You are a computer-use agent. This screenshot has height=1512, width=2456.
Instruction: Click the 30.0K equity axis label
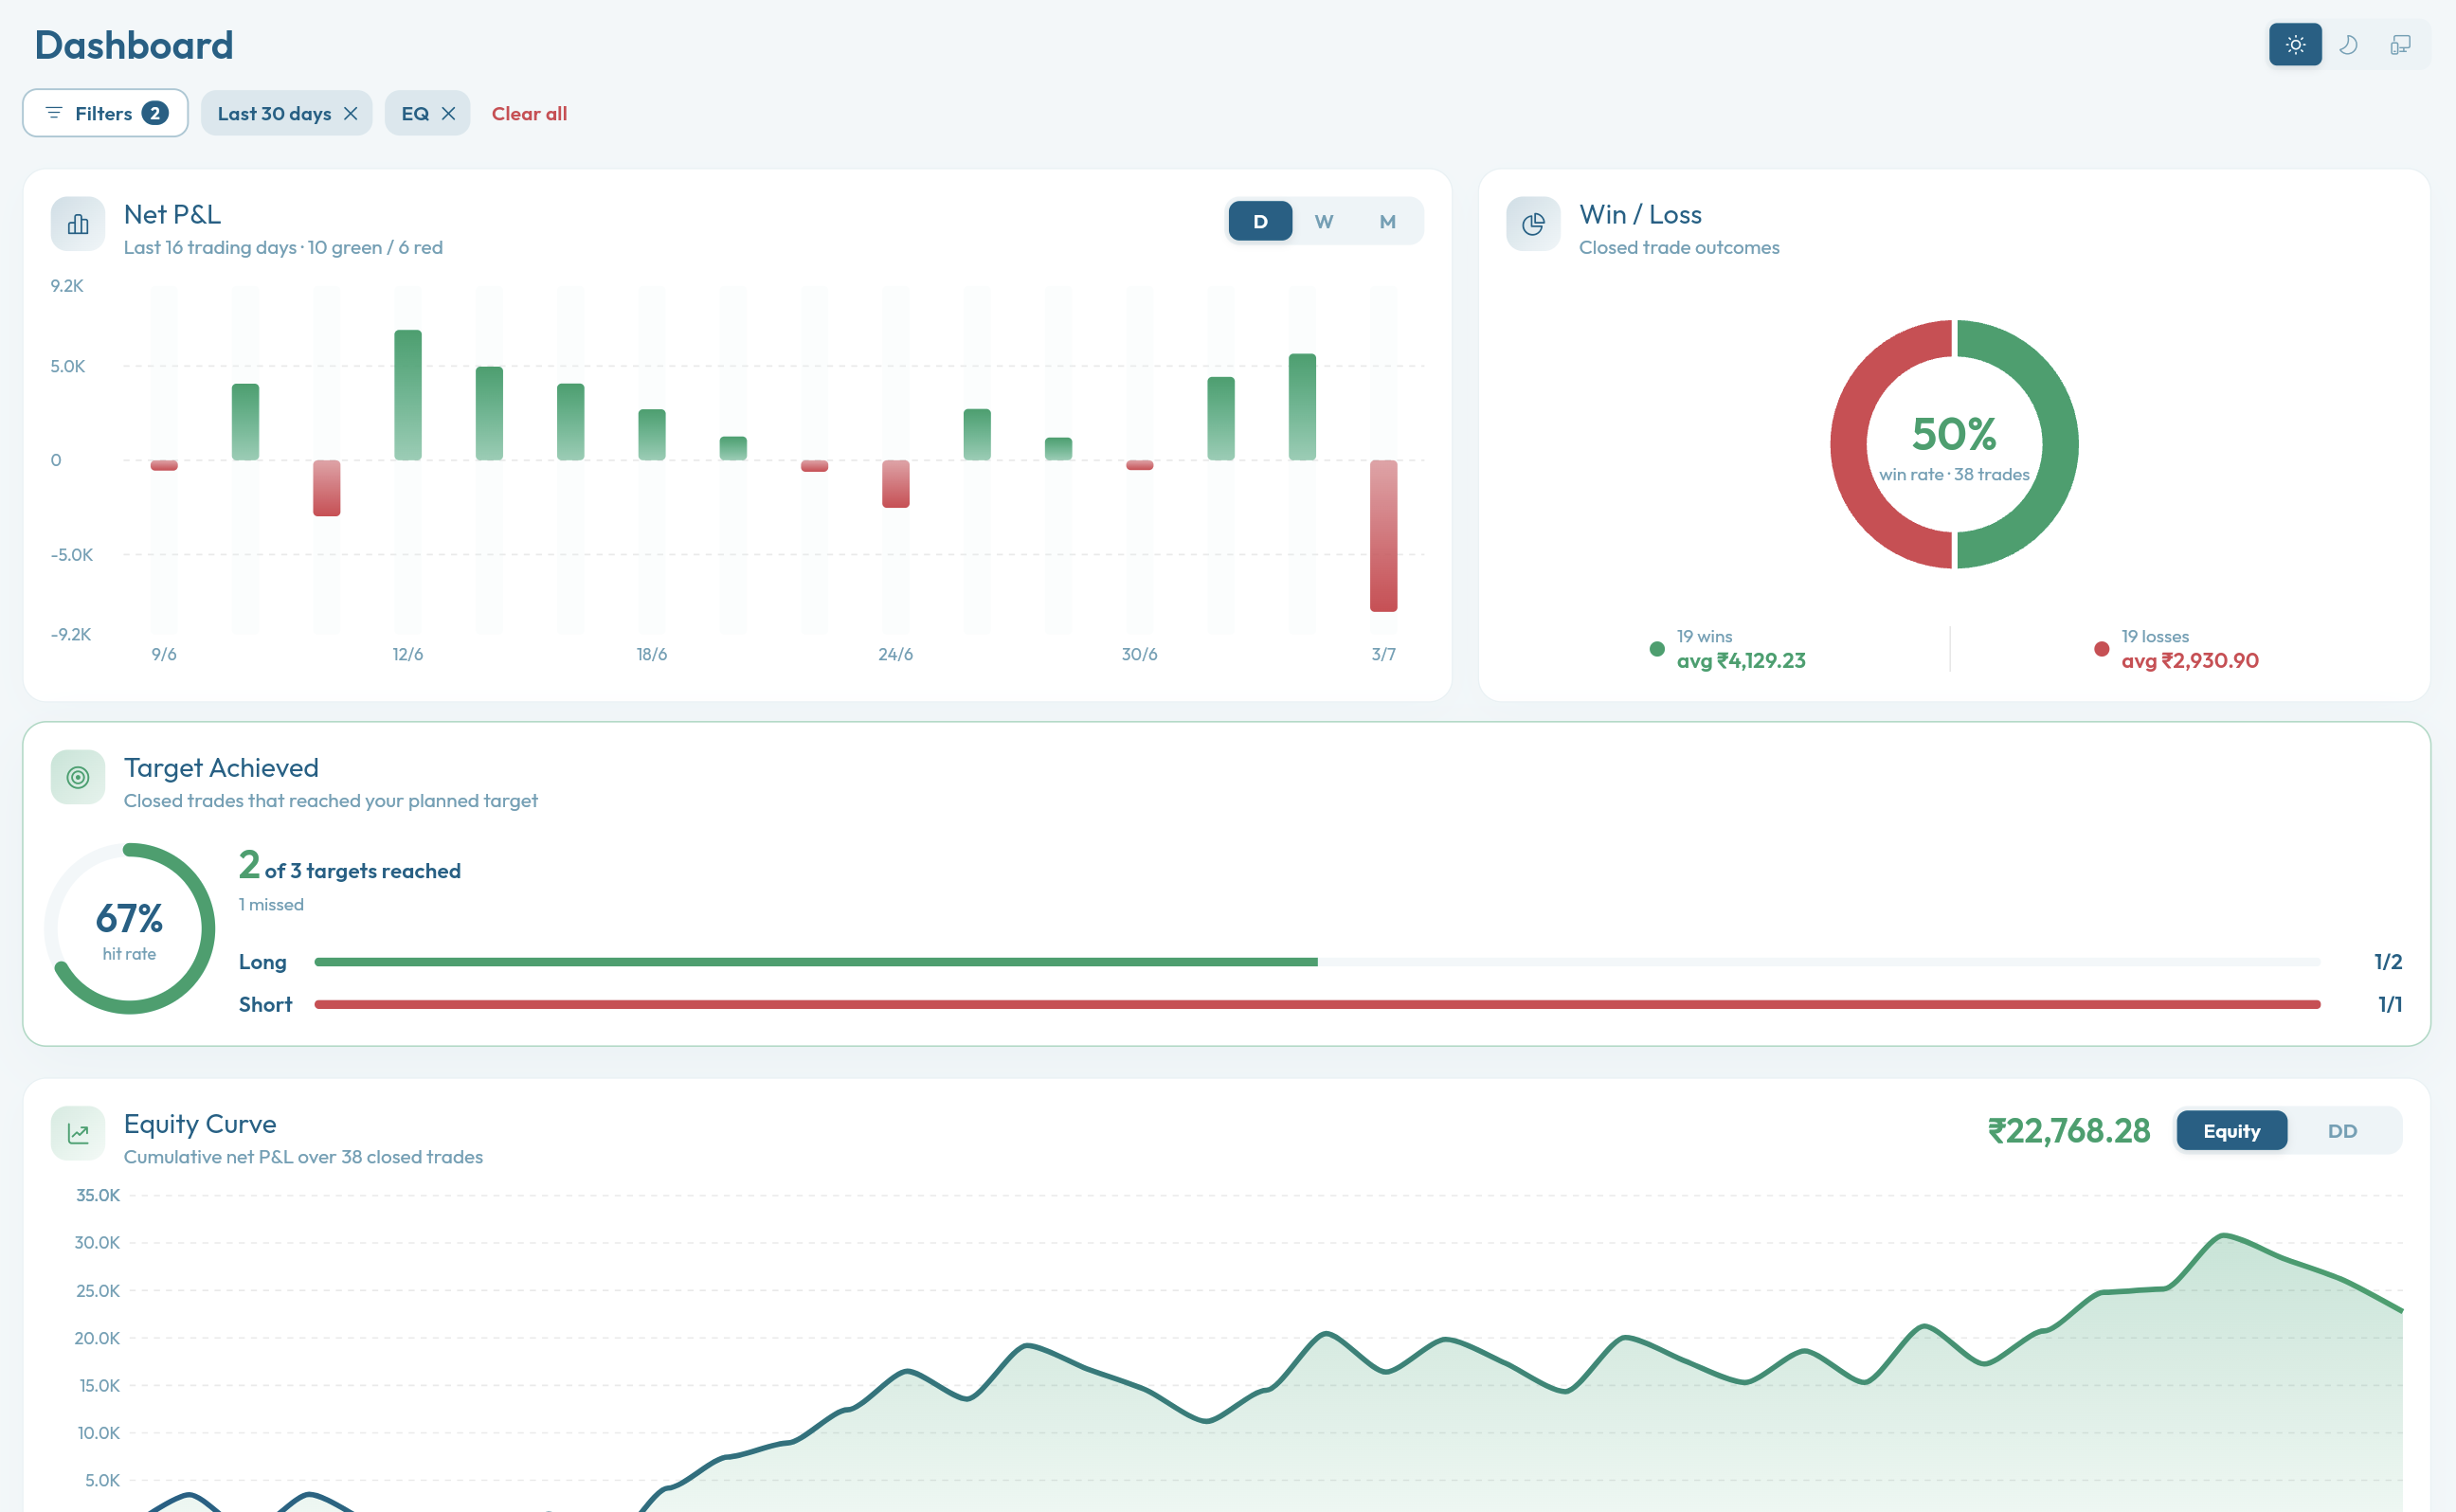(x=97, y=1243)
